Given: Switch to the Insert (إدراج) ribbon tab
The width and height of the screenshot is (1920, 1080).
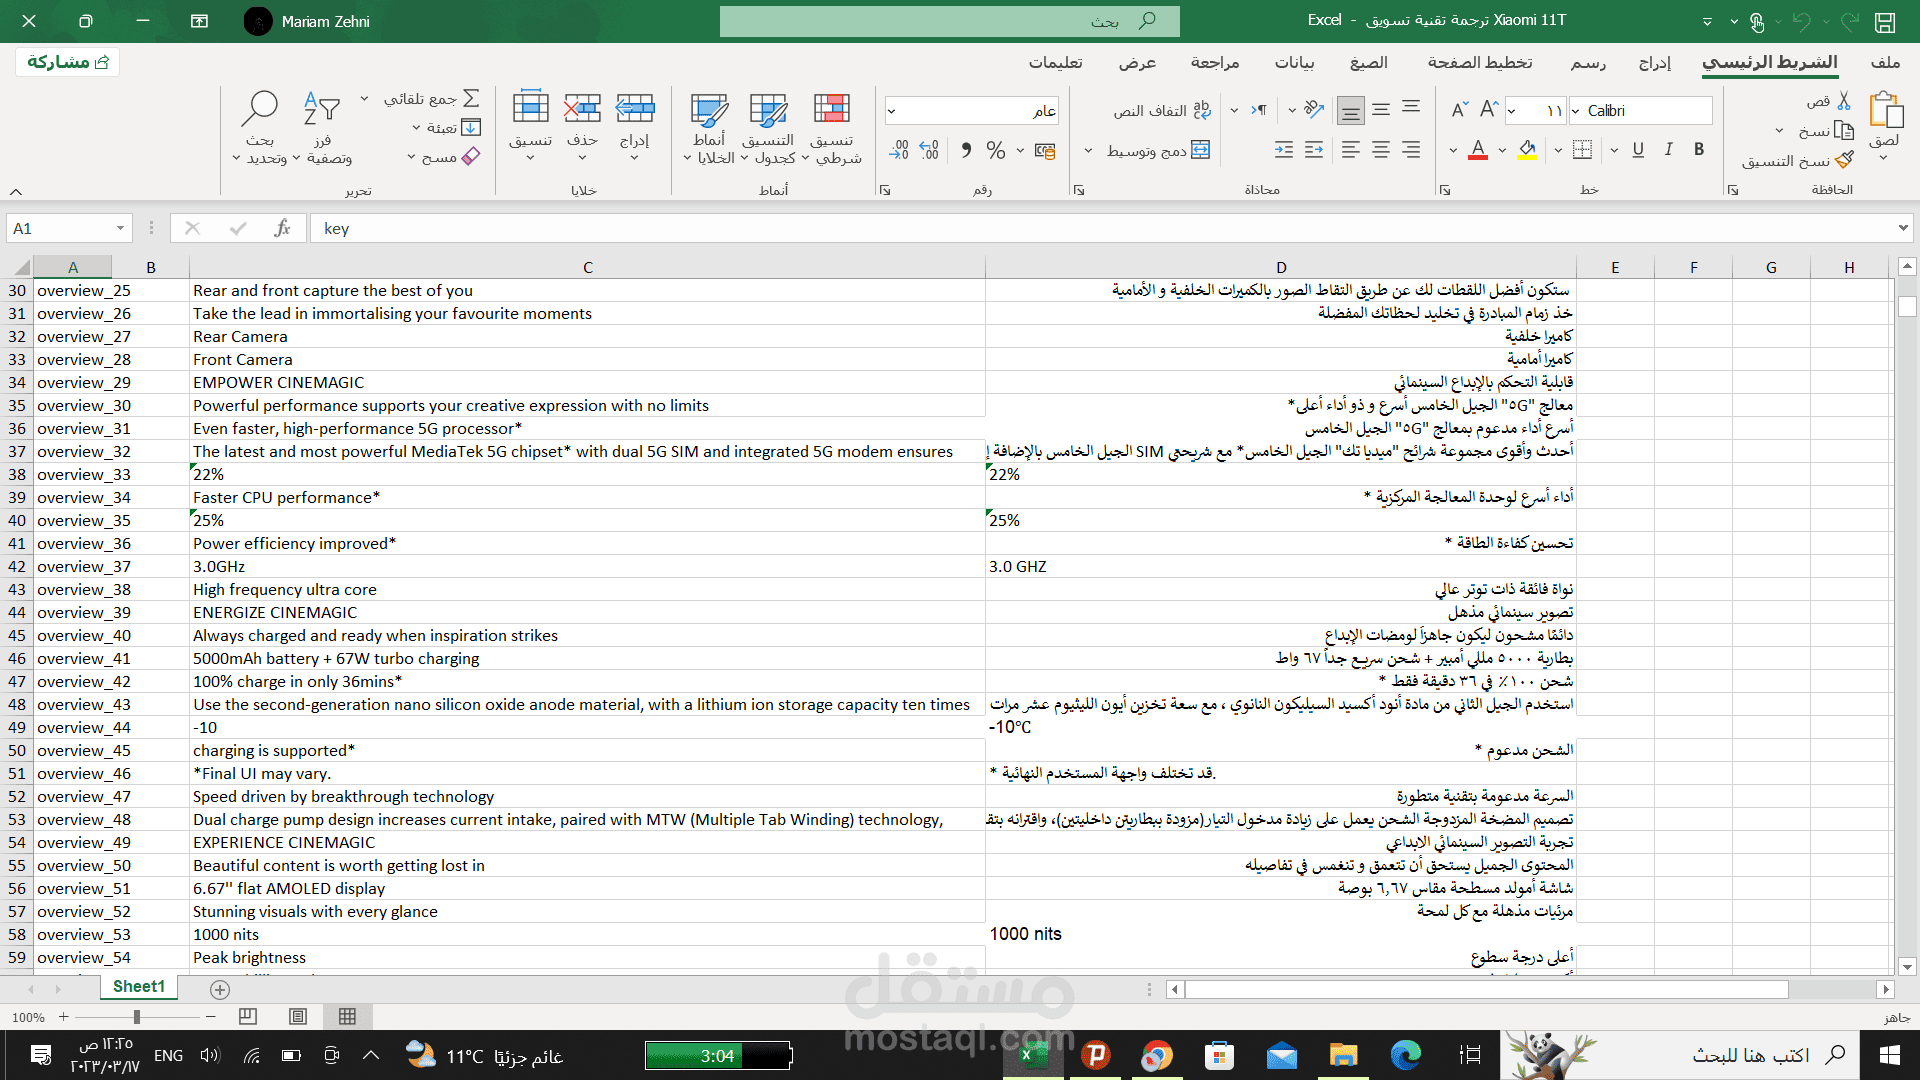Looking at the screenshot, I should coord(1655,63).
